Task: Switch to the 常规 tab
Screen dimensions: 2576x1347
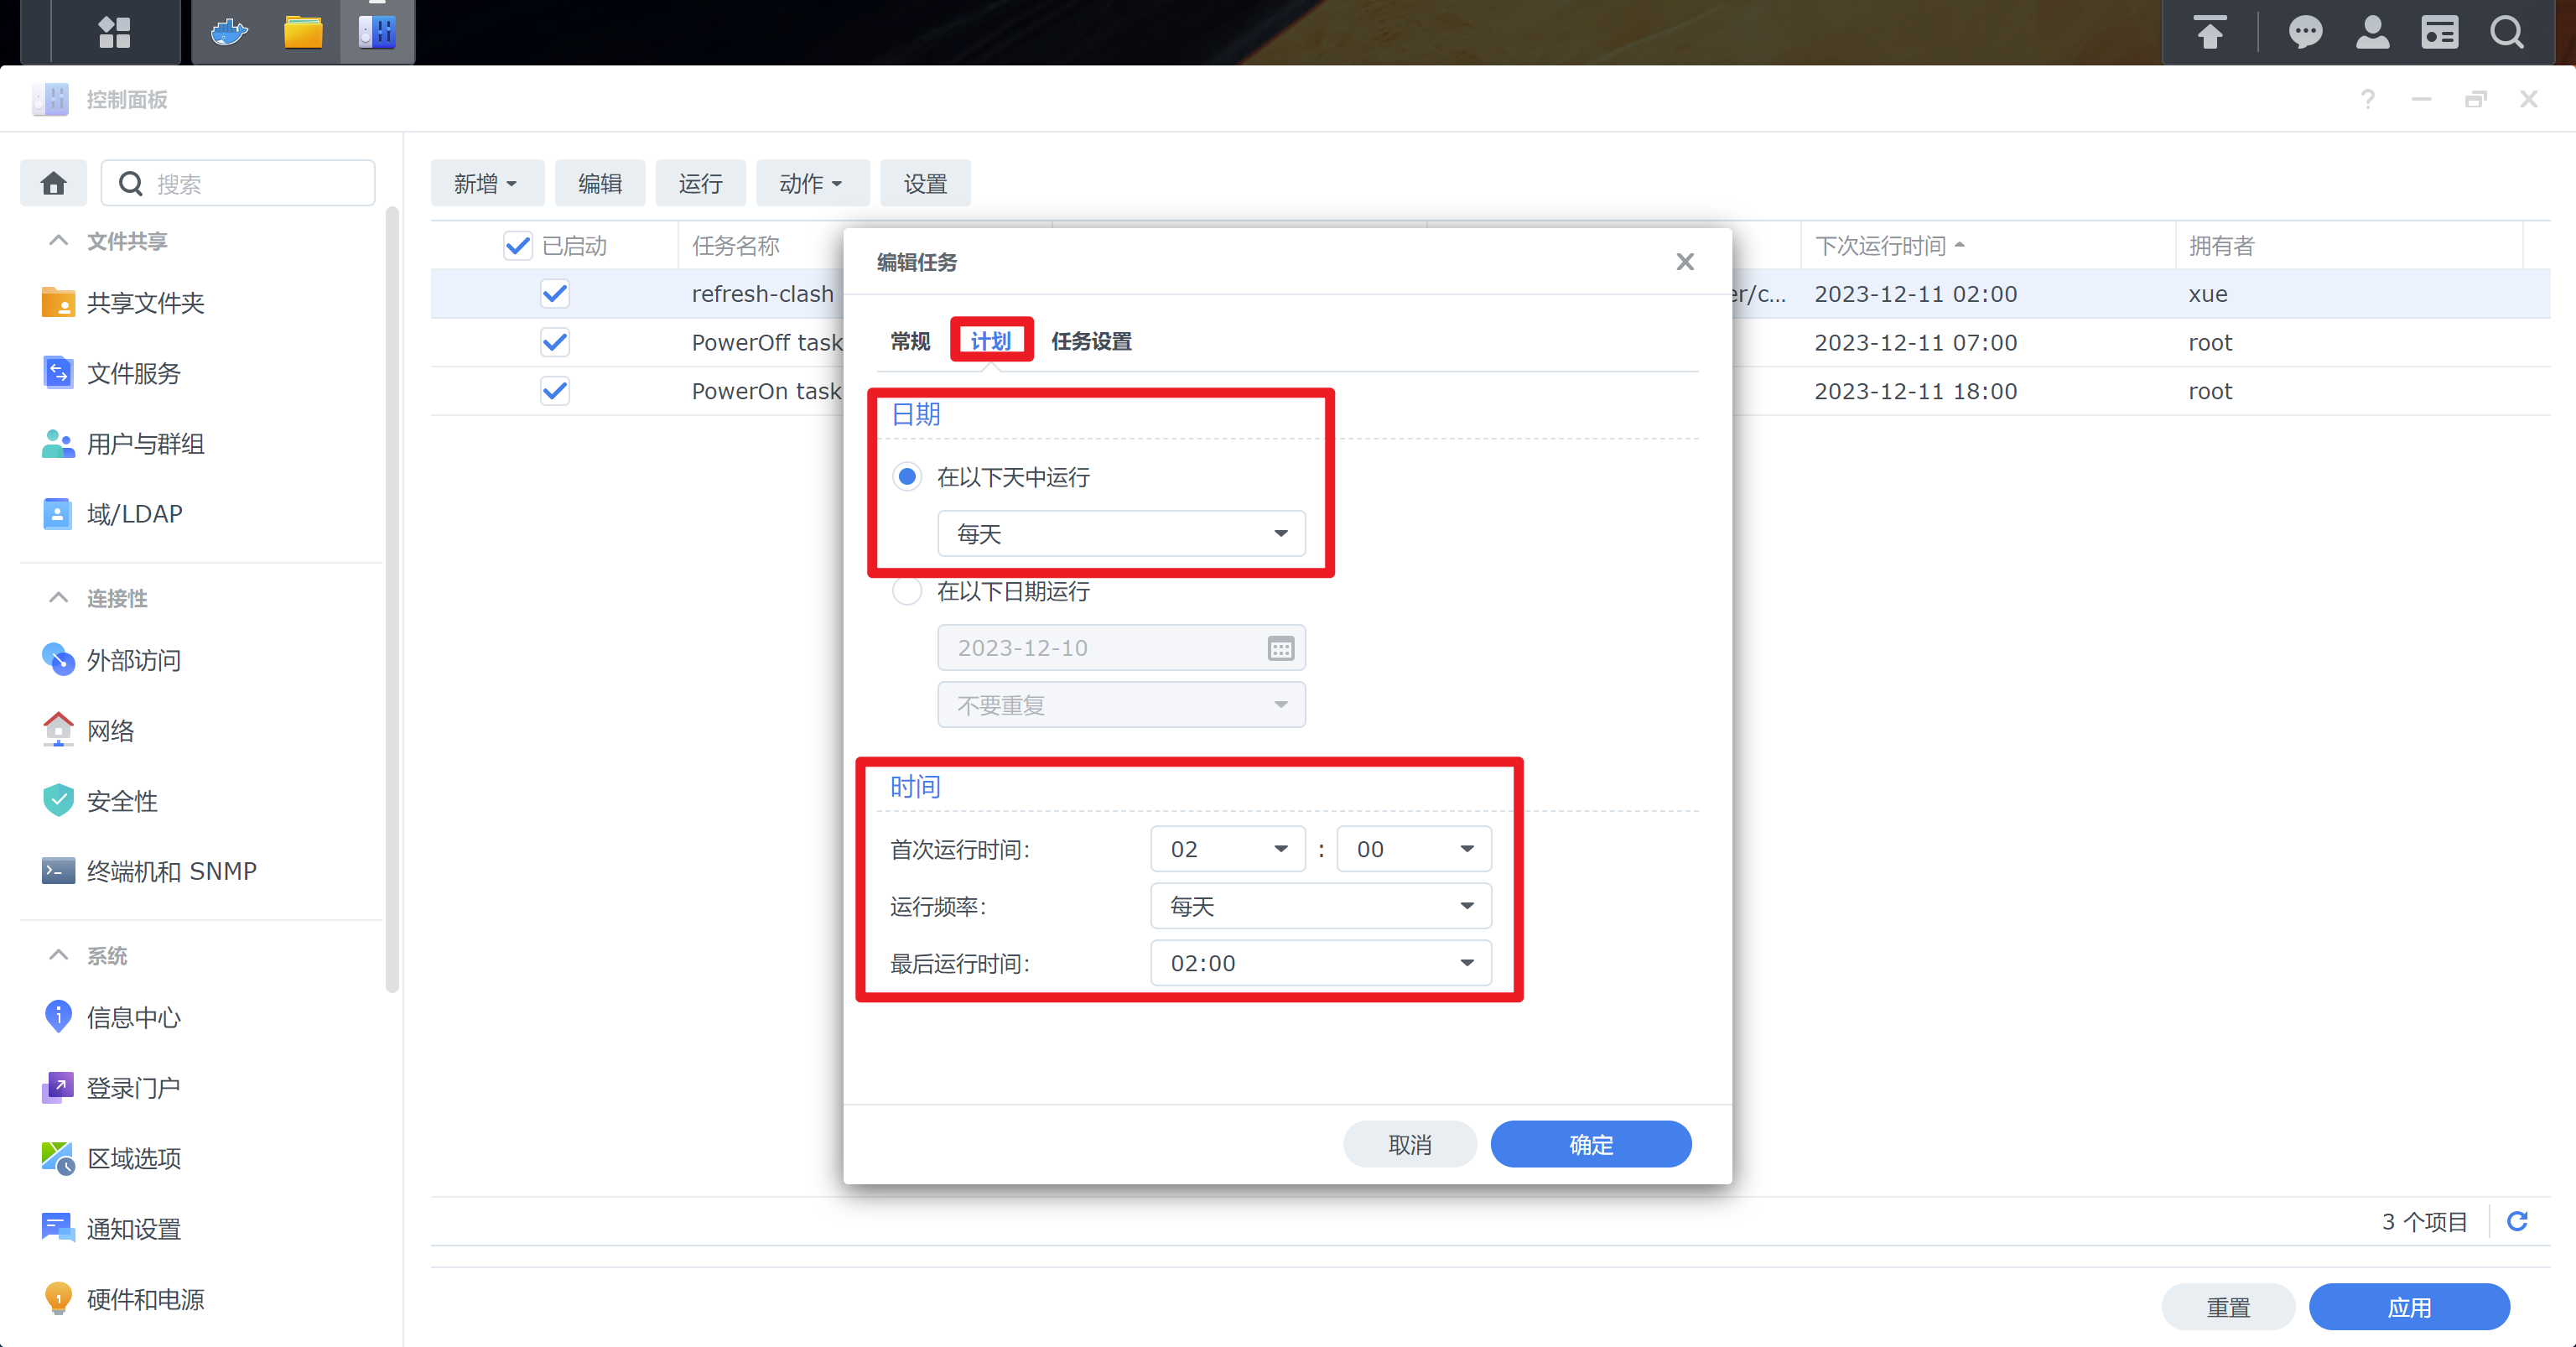Action: [x=910, y=341]
